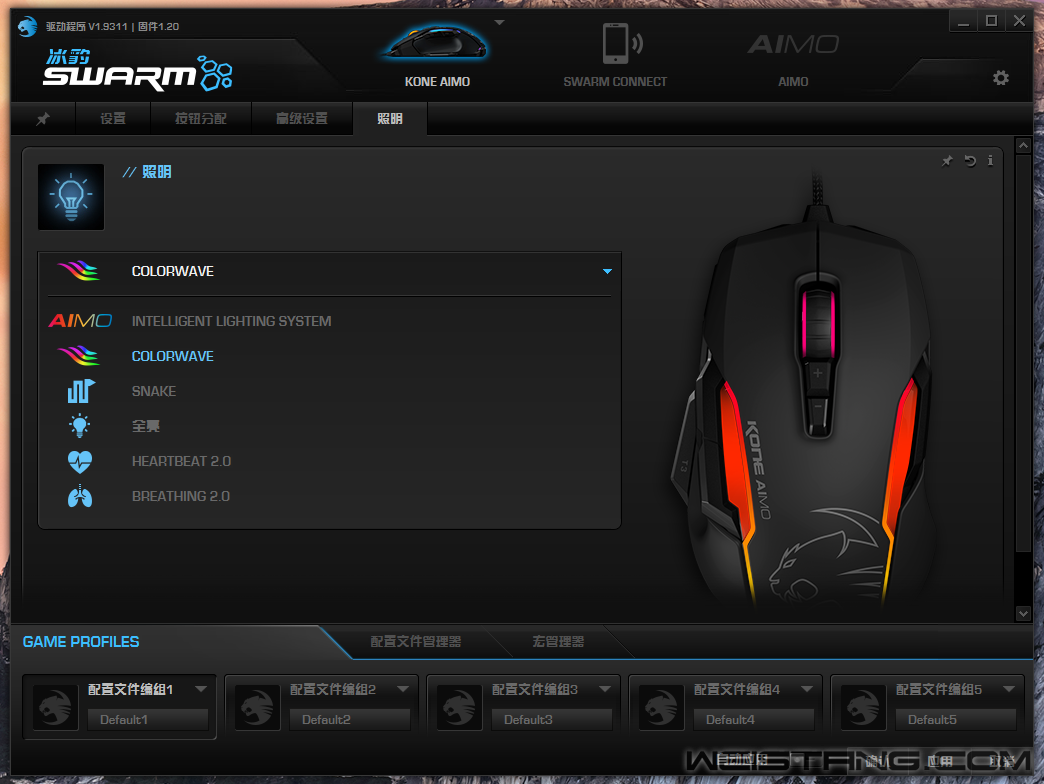Expand the 配置文件编组2 profile dropdown arrow
The width and height of the screenshot is (1044, 784).
click(x=403, y=689)
